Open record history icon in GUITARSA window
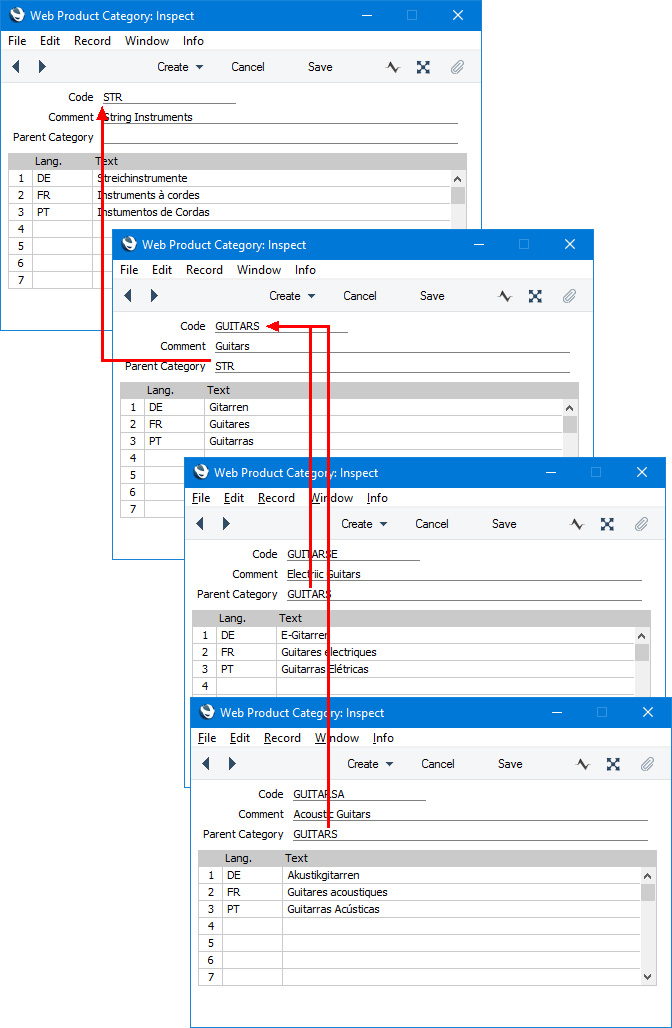The height and width of the screenshot is (1028, 672). [x=583, y=764]
